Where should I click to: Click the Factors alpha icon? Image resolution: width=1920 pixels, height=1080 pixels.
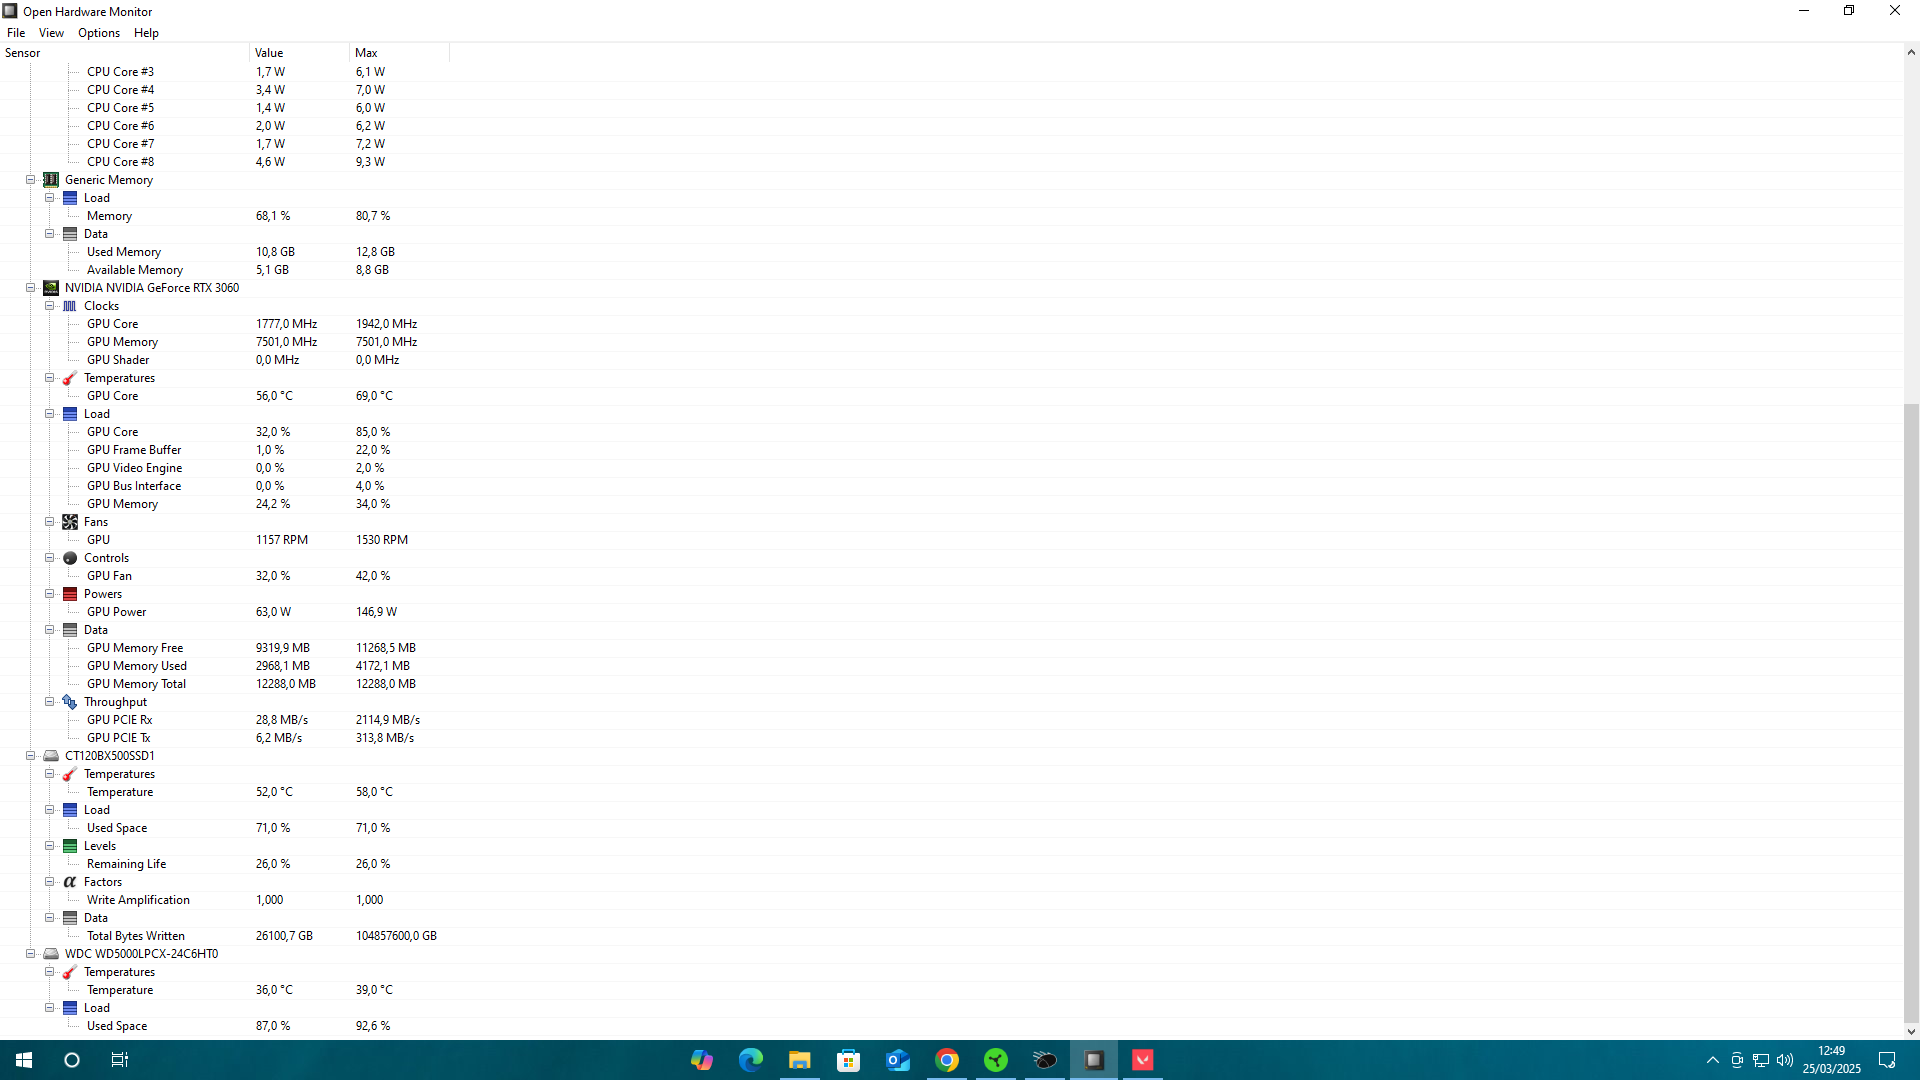[x=70, y=882]
